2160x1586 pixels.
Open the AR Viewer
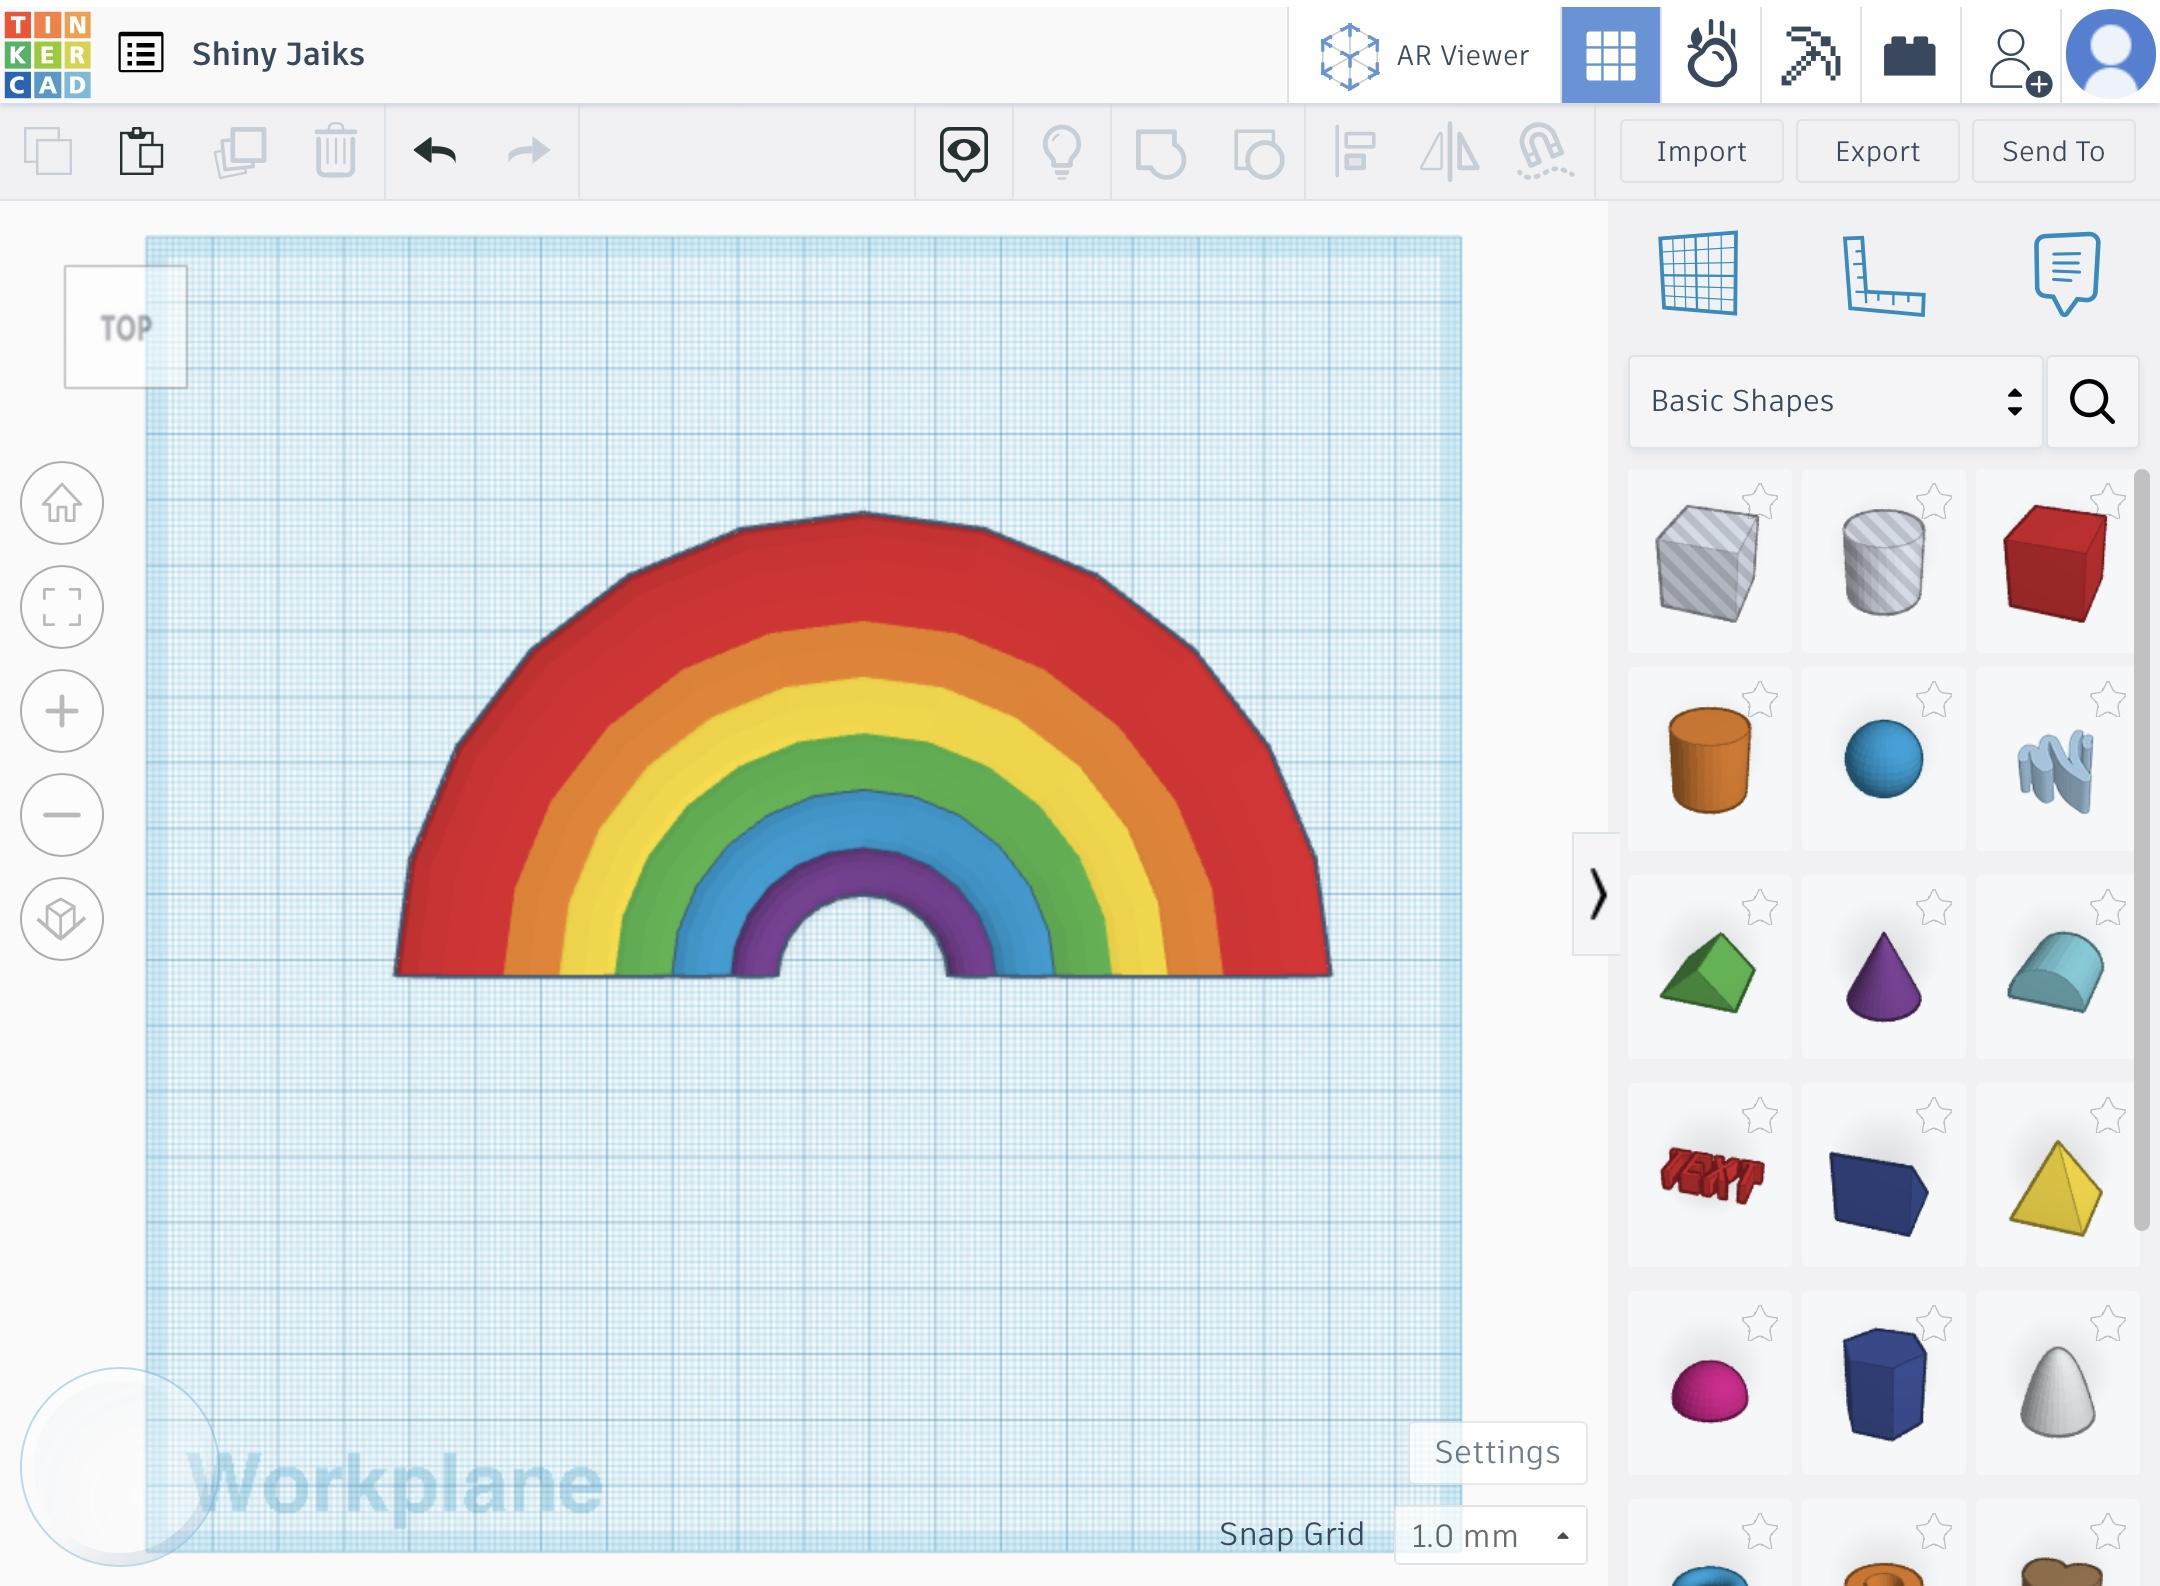1424,55
